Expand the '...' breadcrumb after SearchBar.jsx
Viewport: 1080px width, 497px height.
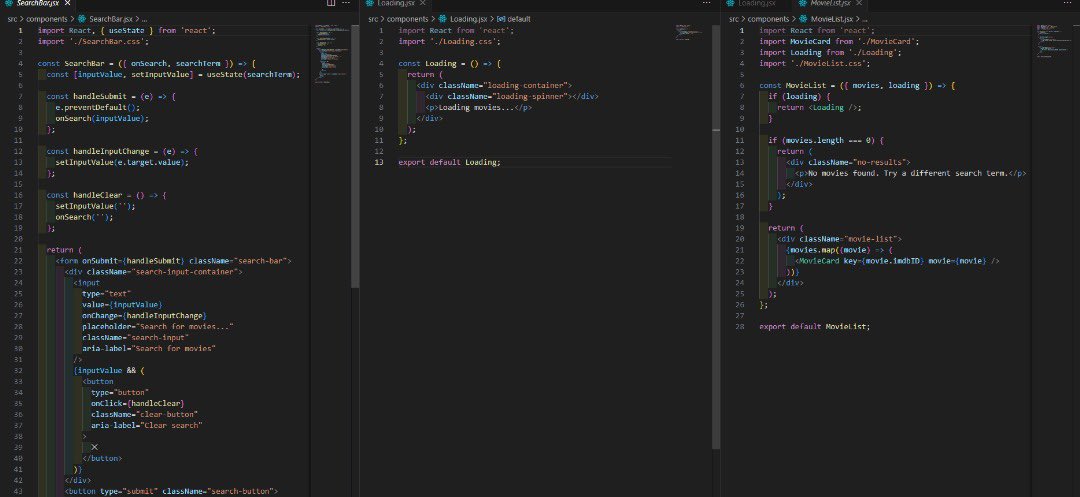click(145, 19)
